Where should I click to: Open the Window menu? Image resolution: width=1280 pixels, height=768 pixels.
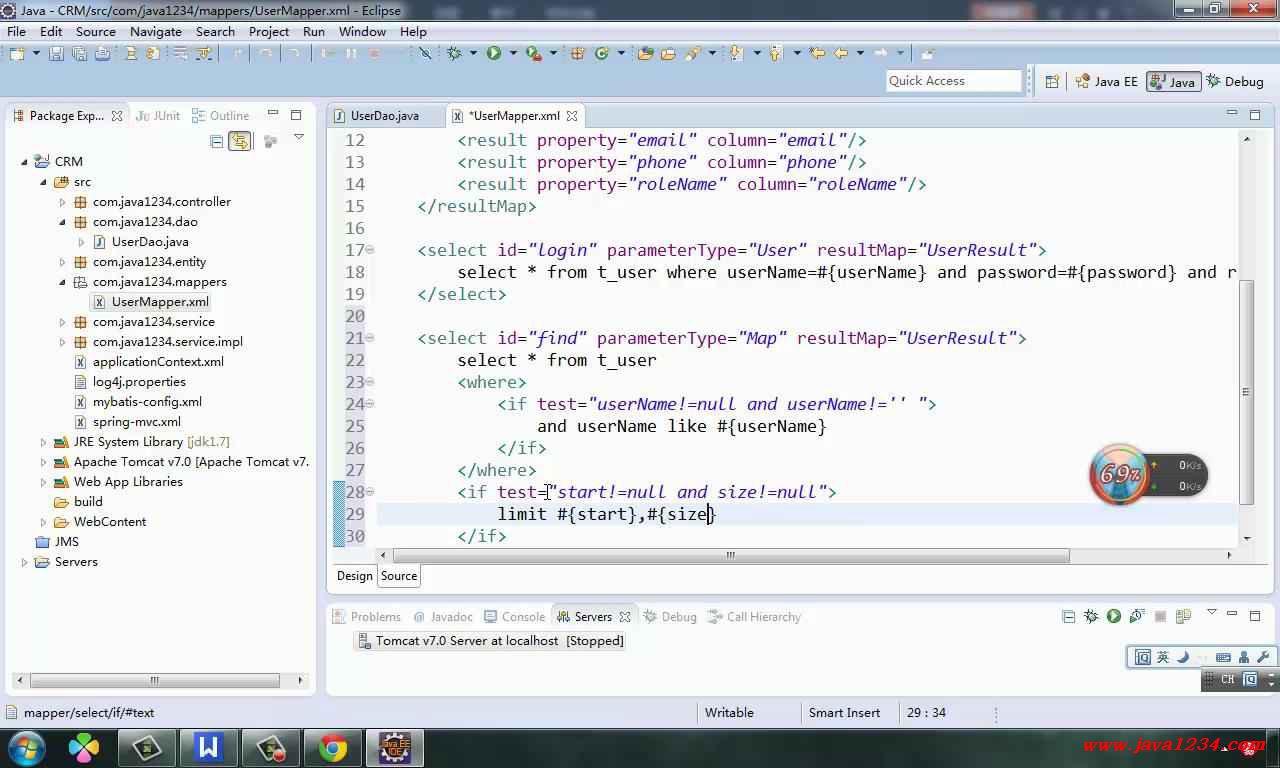coord(362,31)
